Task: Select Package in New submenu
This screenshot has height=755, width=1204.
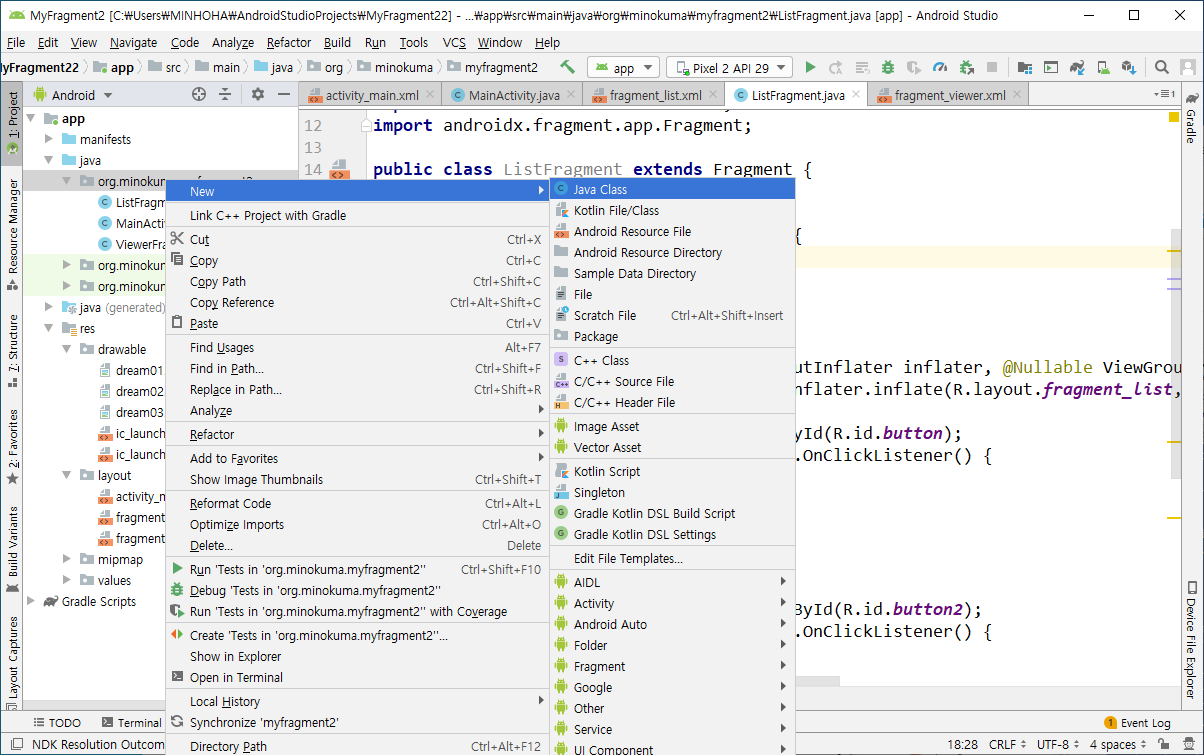Action: coord(672,337)
